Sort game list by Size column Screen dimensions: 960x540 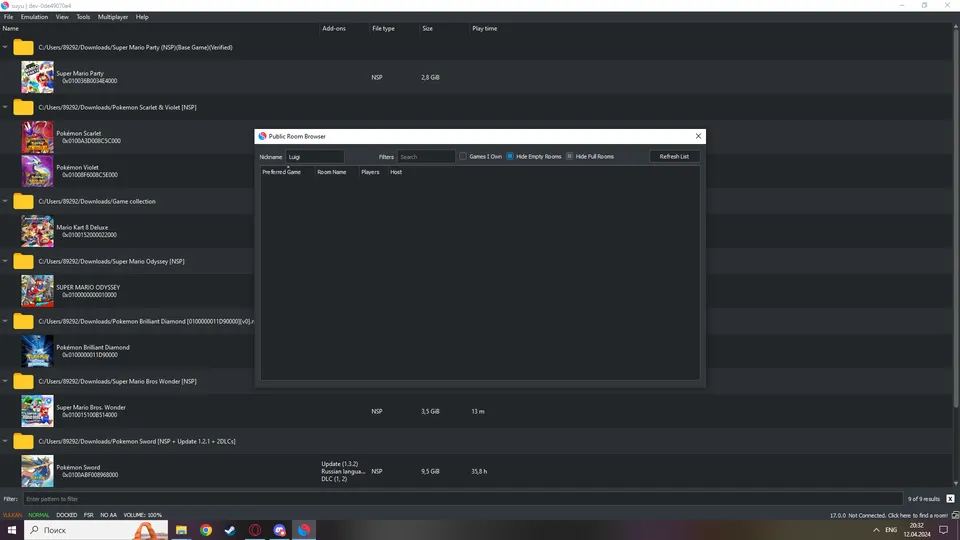tap(427, 28)
